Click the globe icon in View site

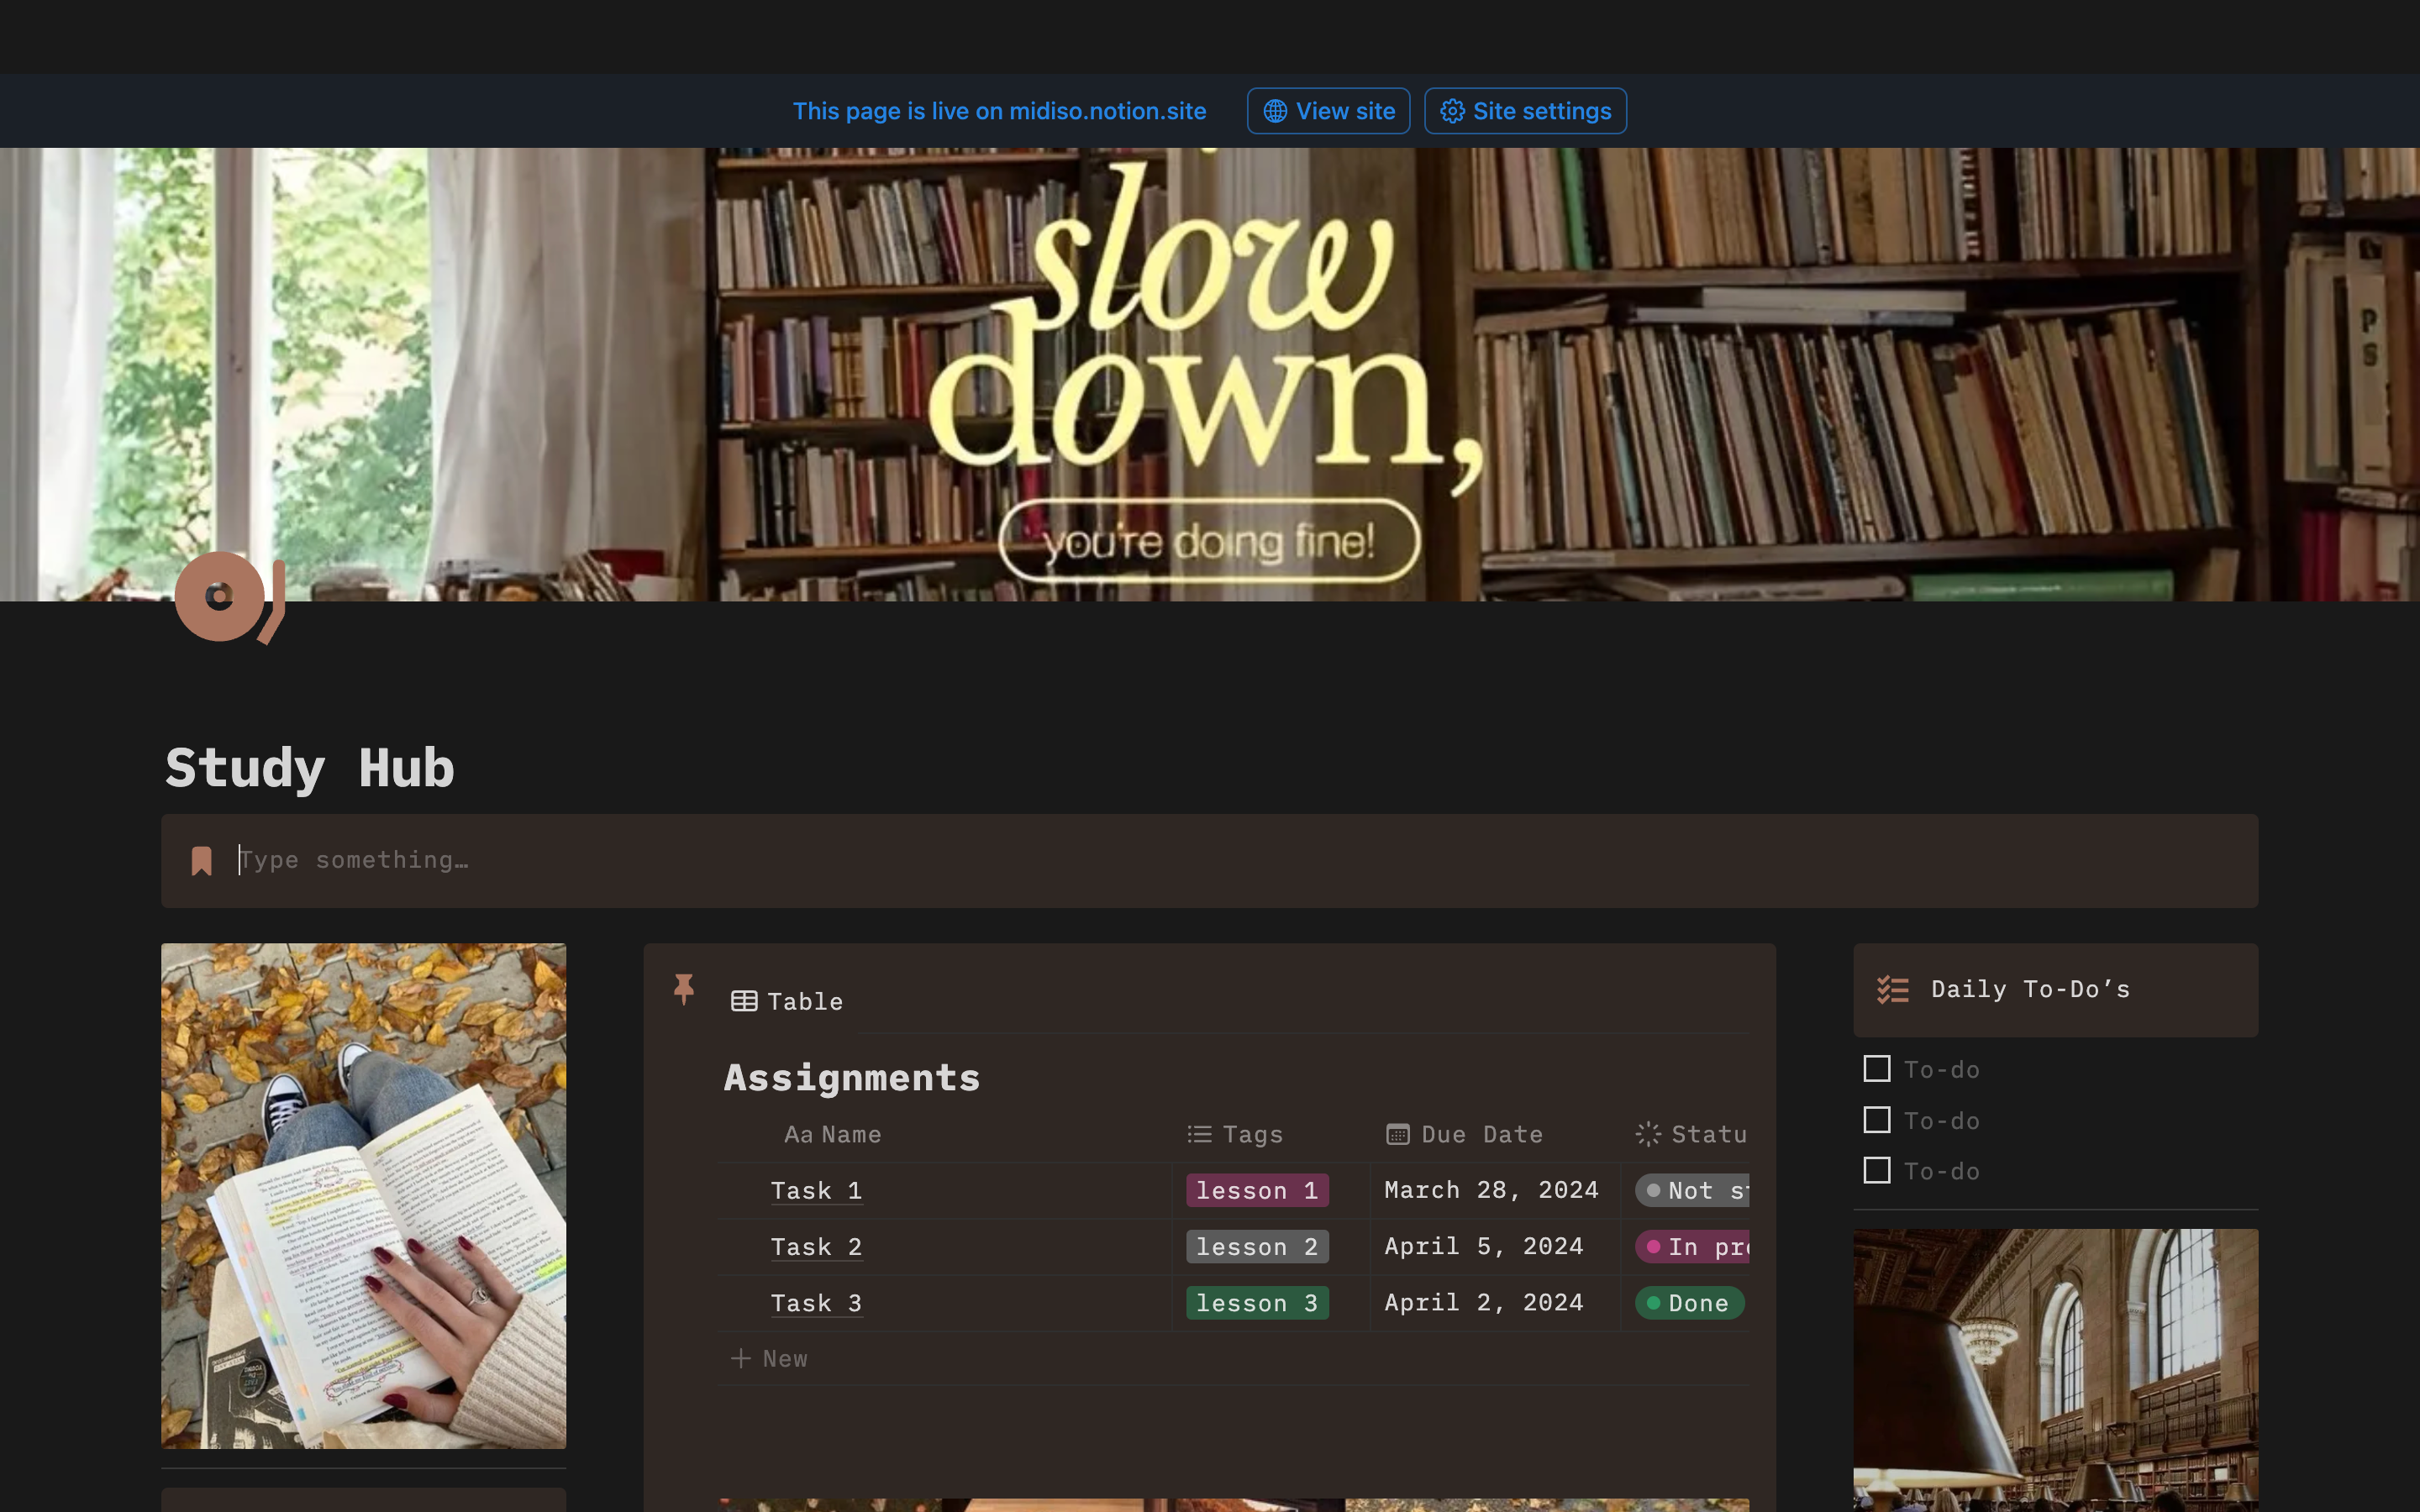pos(1275,111)
